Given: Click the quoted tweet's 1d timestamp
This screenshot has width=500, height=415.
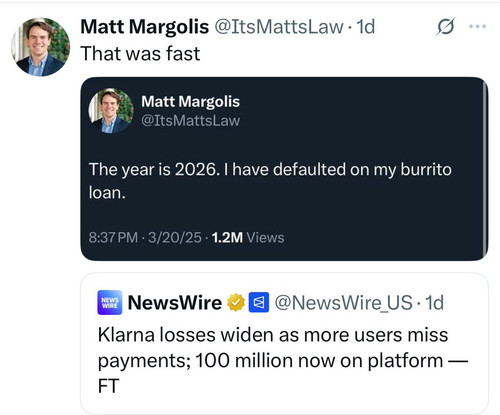Looking at the screenshot, I should click(x=435, y=303).
